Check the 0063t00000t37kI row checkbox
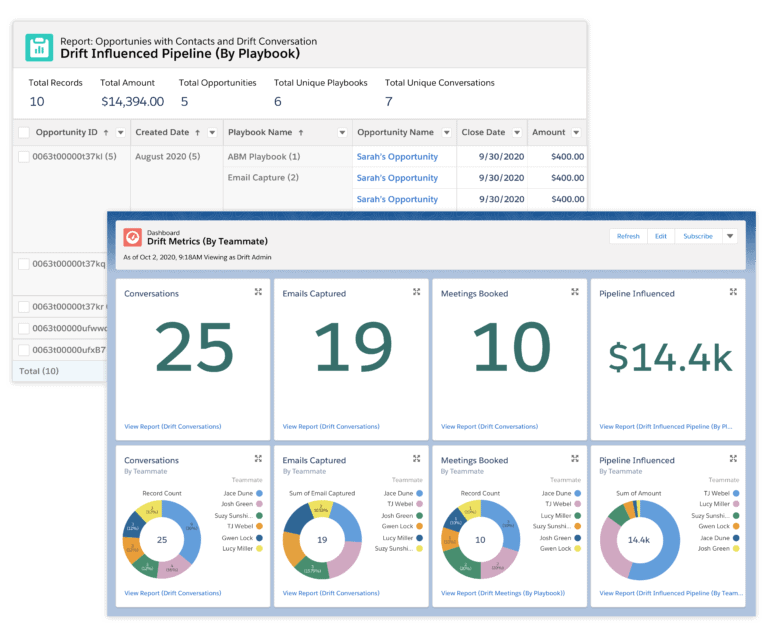The width and height of the screenshot is (768, 632). pos(24,157)
